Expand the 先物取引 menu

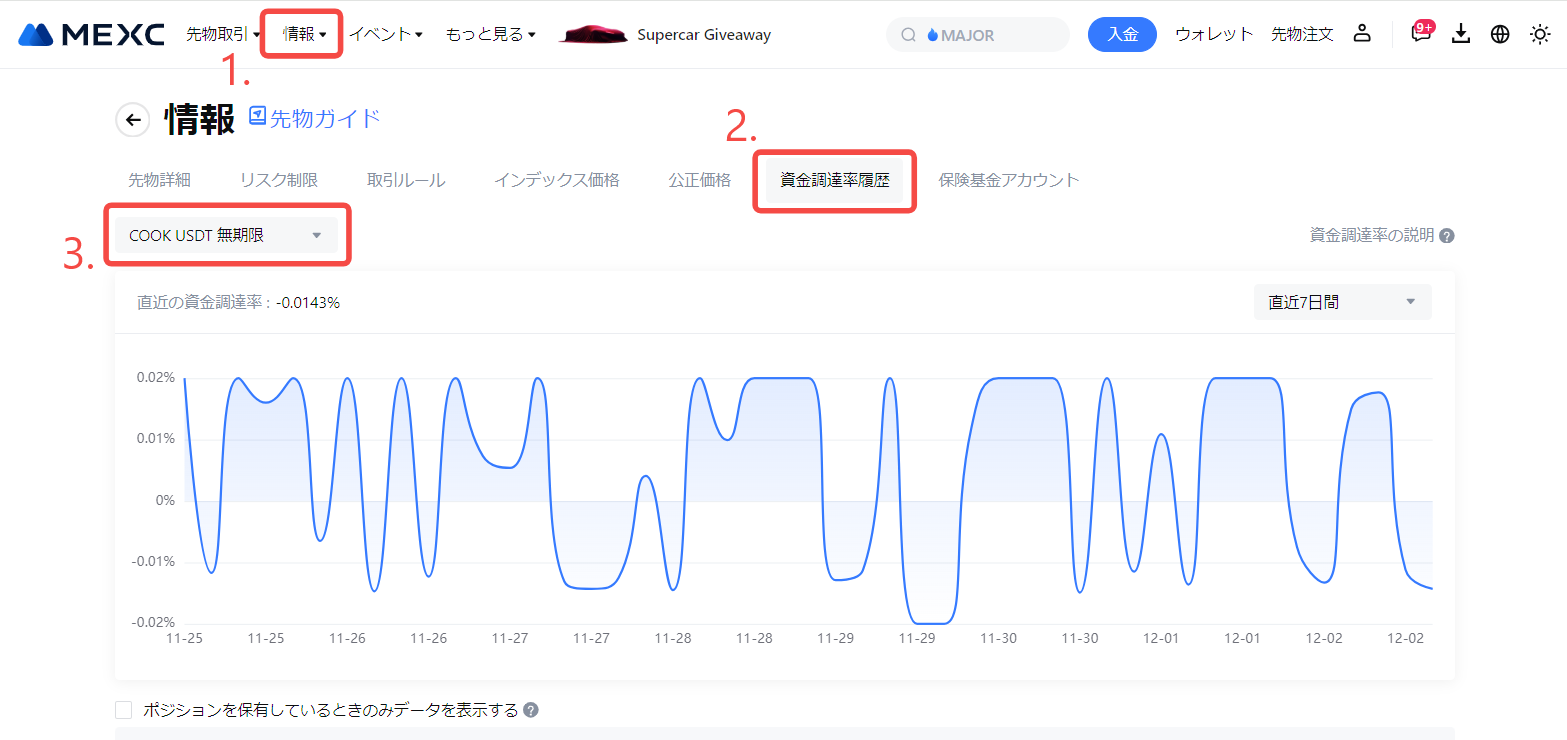click(x=222, y=34)
